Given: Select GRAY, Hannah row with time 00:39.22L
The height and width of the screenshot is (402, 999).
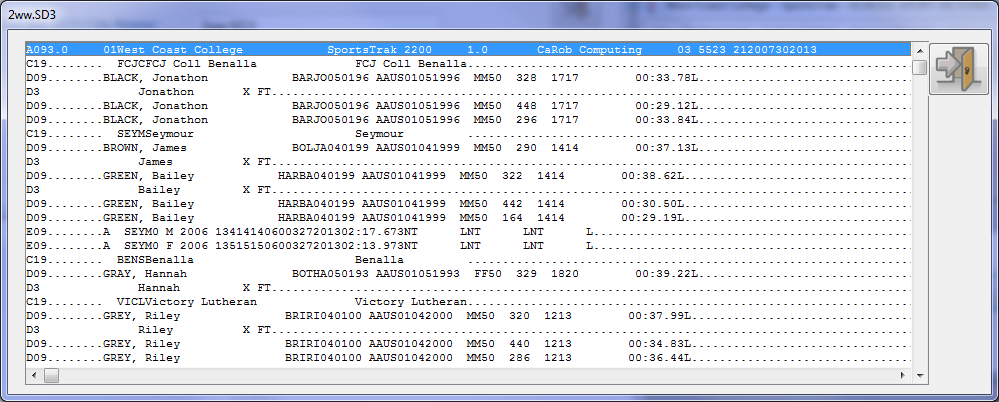Looking at the screenshot, I should coord(468,274).
